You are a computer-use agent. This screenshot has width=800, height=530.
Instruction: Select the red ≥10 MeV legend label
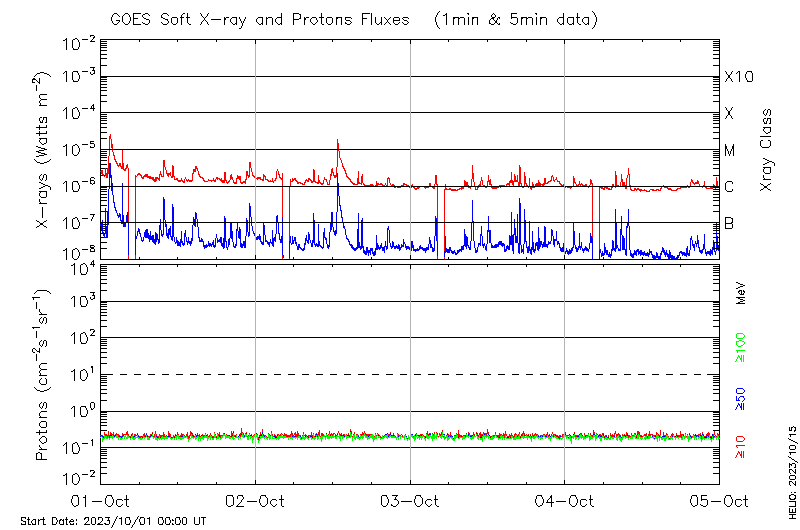741,444
